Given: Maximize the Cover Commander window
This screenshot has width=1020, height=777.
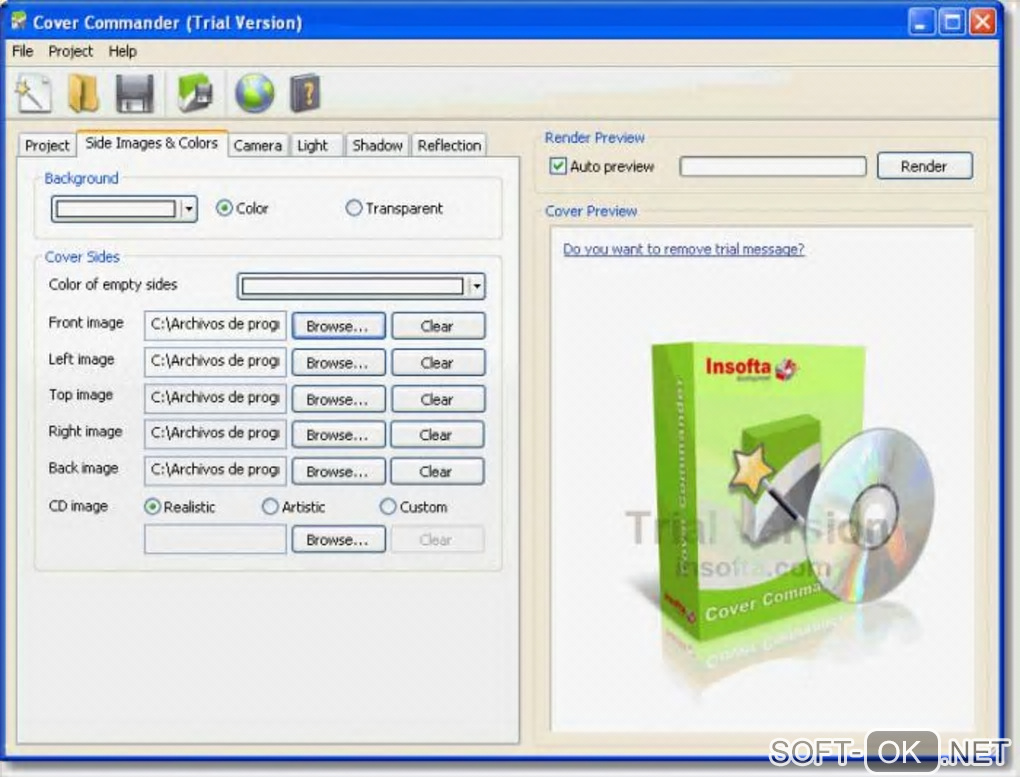Looking at the screenshot, I should 952,22.
